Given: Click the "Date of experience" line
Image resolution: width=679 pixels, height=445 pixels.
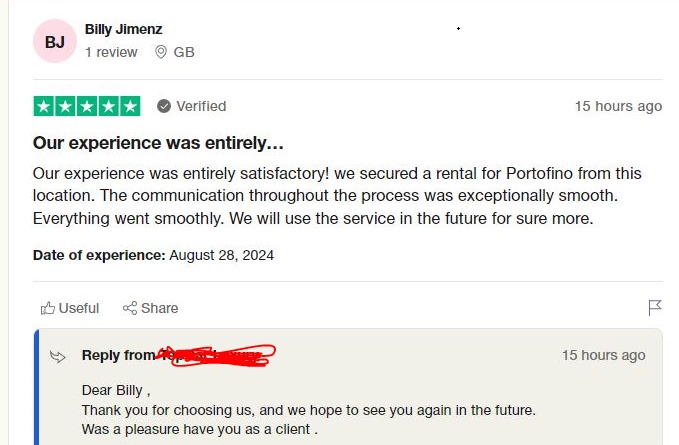Looking at the screenshot, I should coord(153,255).
